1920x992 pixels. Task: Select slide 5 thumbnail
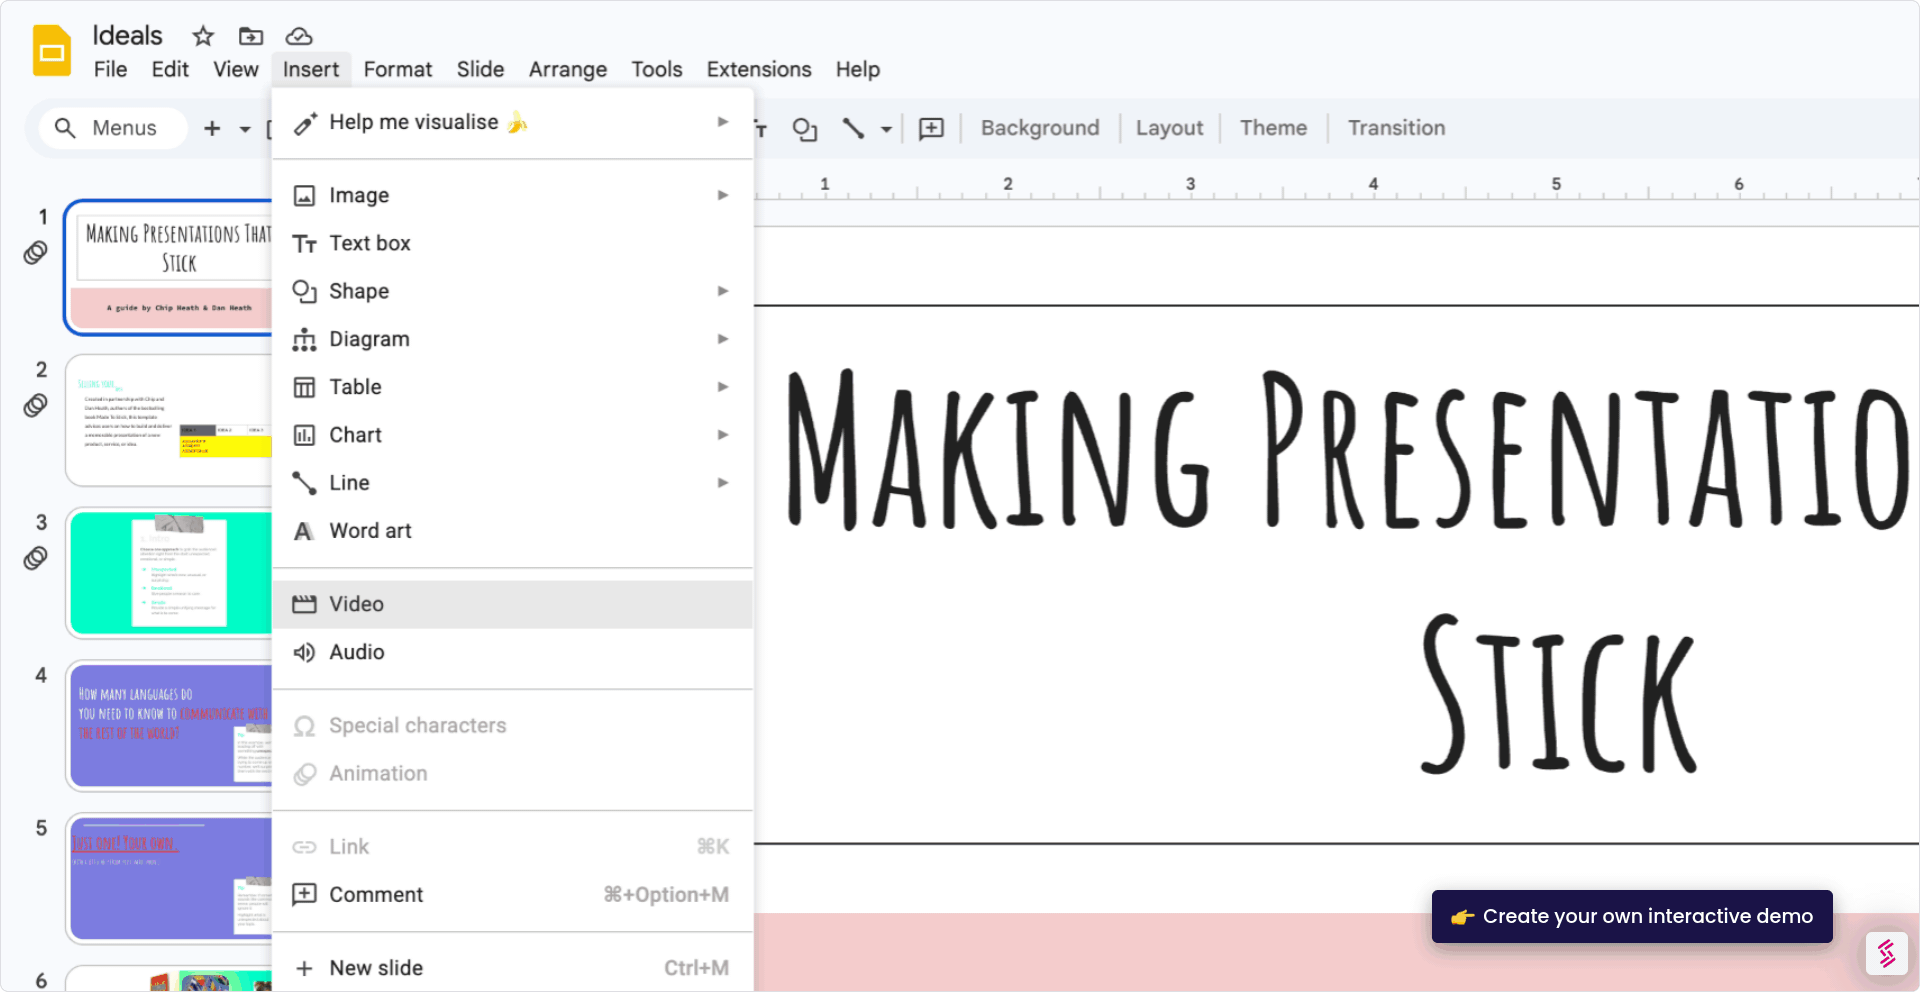point(170,879)
